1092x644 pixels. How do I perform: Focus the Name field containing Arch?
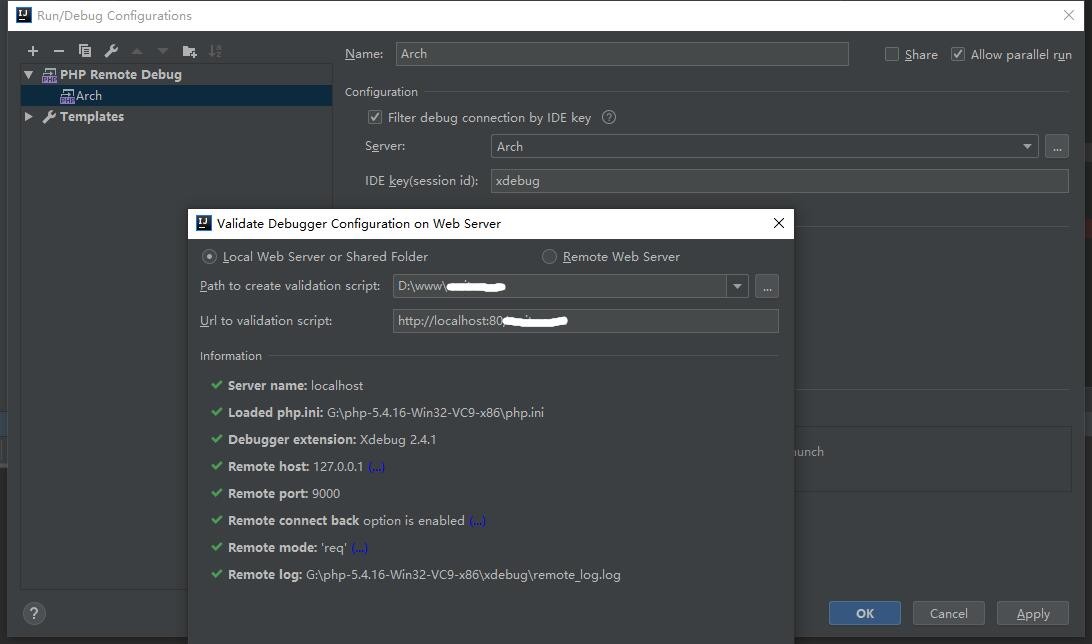(x=622, y=54)
